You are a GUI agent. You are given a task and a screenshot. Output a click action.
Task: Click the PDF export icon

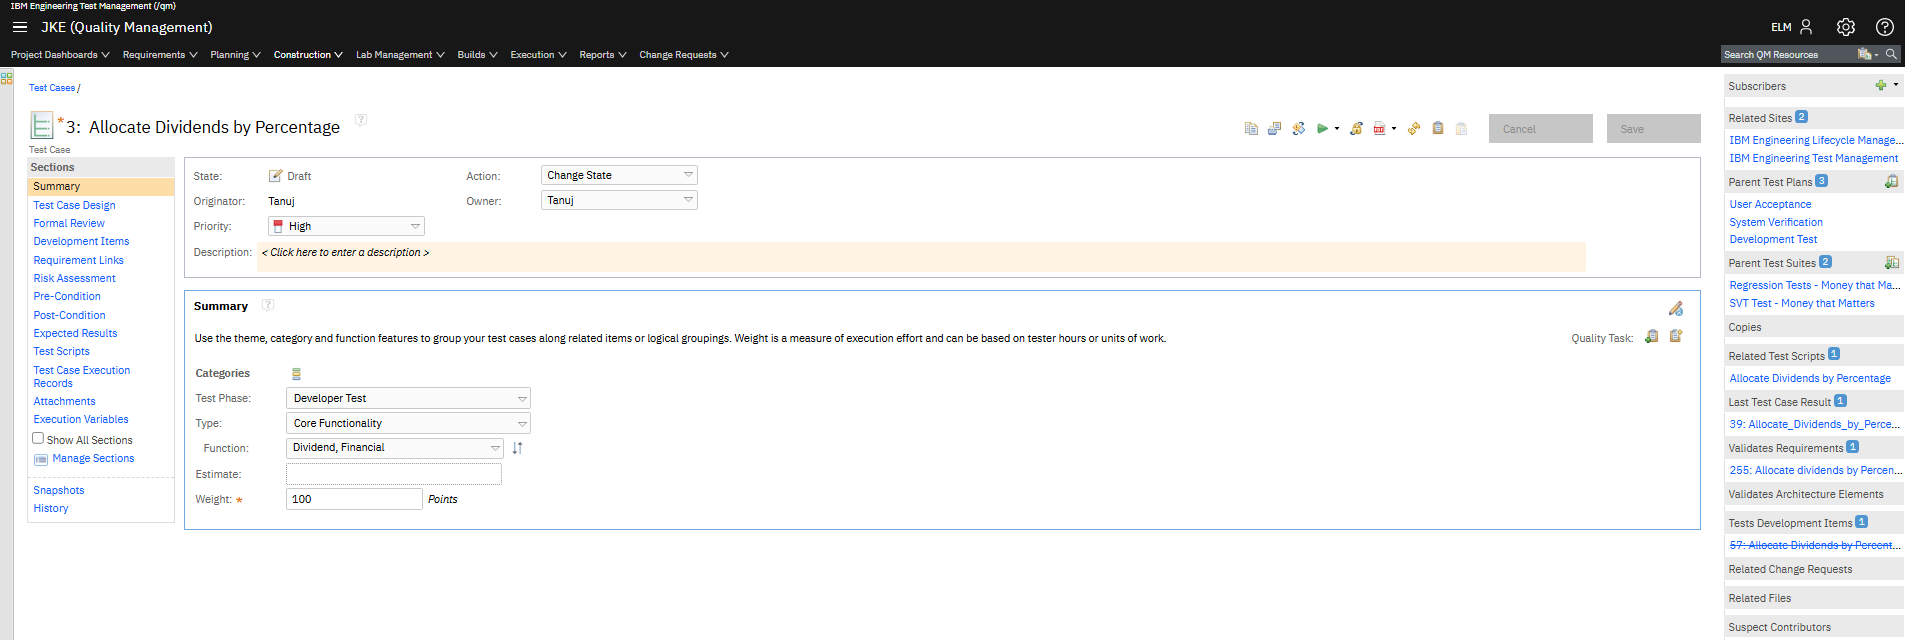[x=1379, y=129]
